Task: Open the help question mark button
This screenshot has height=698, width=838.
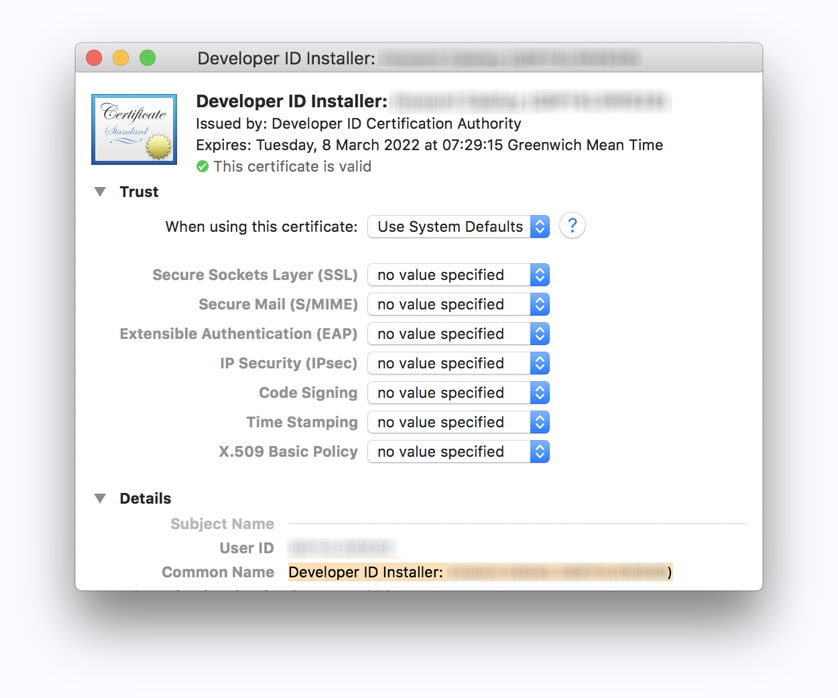Action: [x=571, y=226]
